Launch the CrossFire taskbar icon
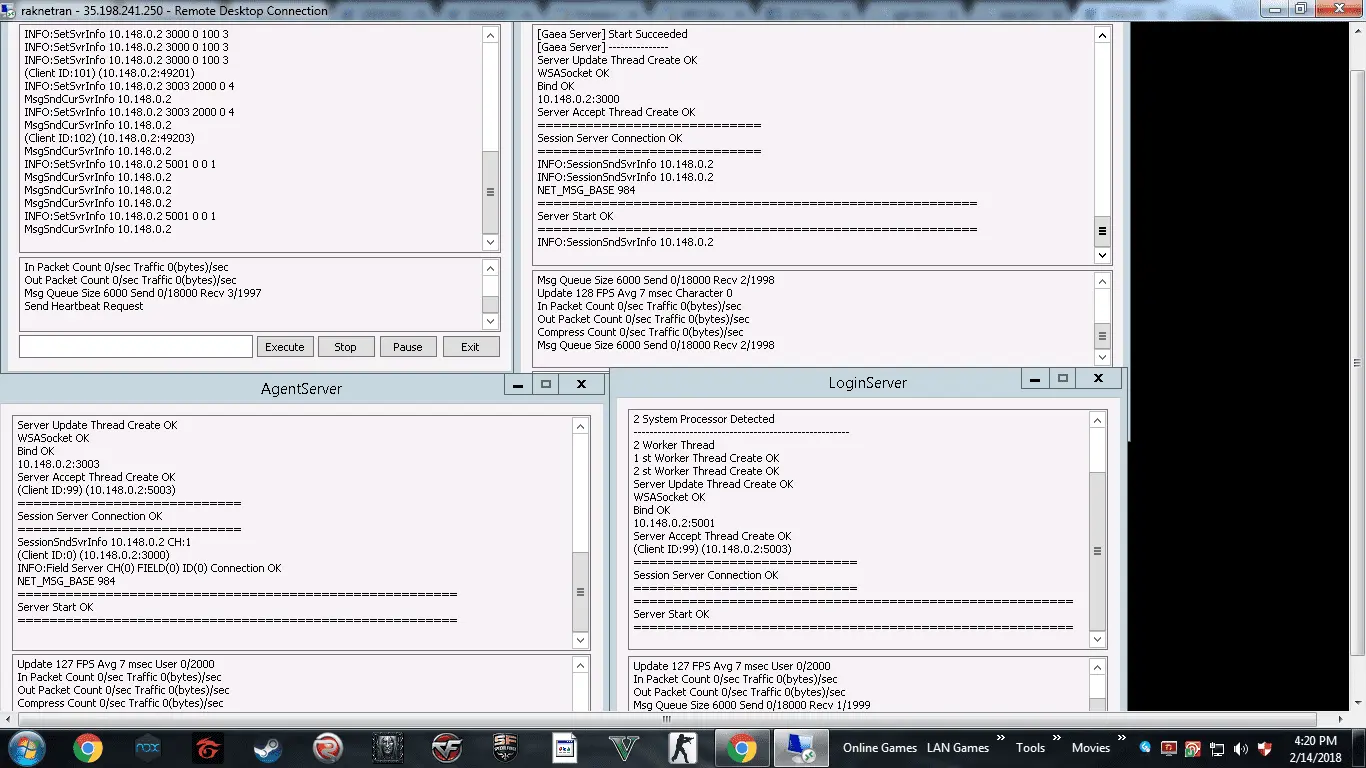The width and height of the screenshot is (1366, 768). click(447, 748)
